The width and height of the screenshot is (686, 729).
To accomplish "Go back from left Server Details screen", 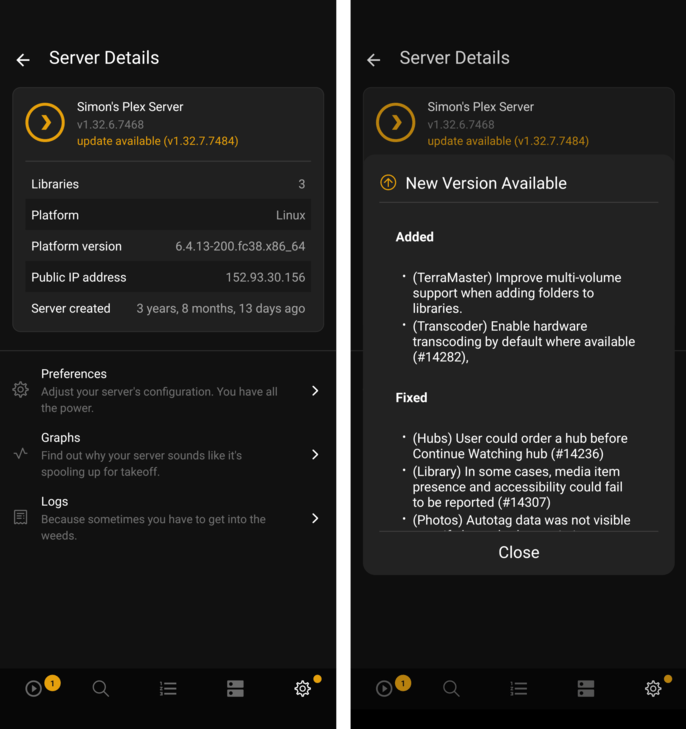I will (x=23, y=60).
